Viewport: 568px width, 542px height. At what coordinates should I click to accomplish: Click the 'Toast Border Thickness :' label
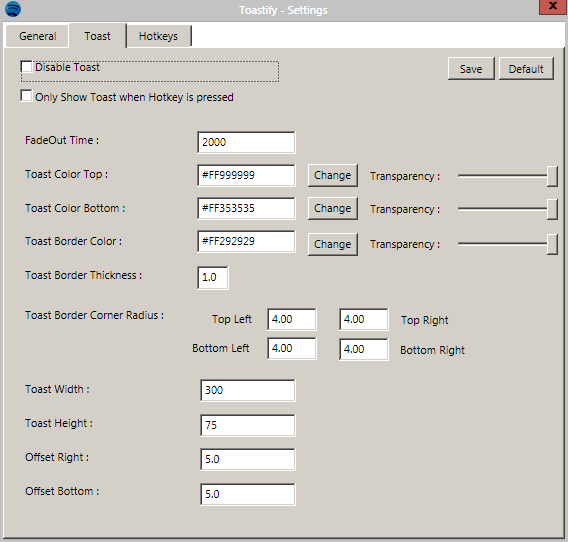(x=83, y=275)
